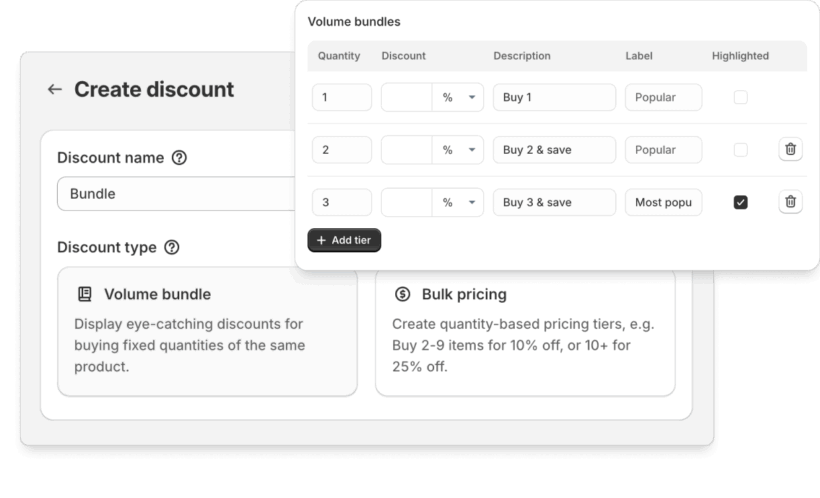Click the help icon next to Discount name
Viewport: 820px width, 498px height.
click(179, 158)
